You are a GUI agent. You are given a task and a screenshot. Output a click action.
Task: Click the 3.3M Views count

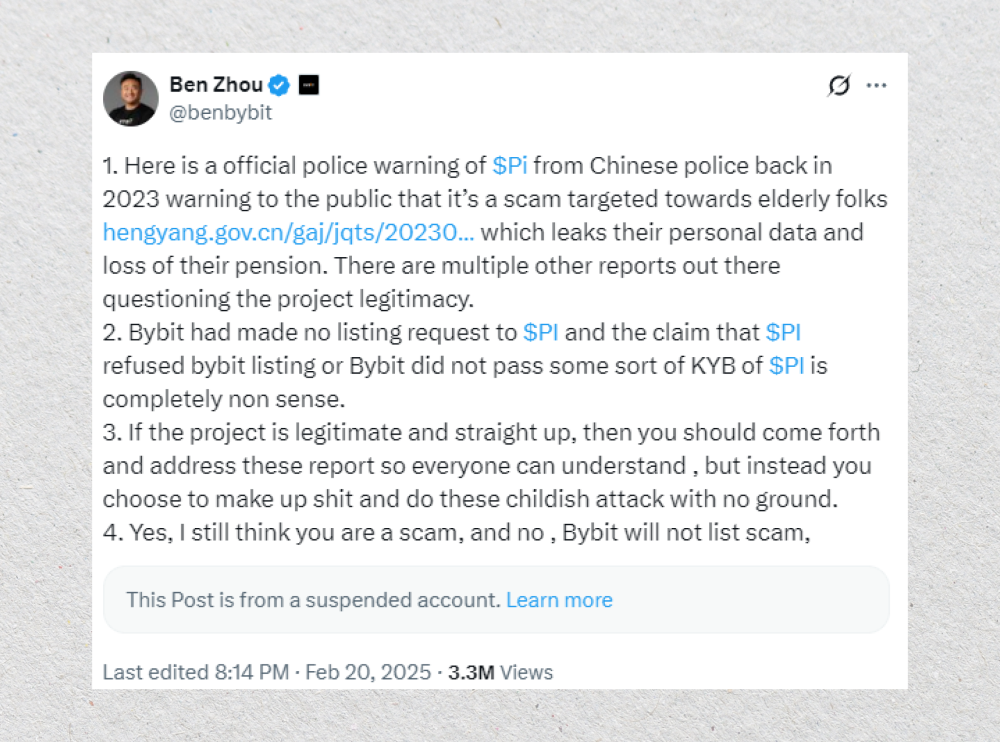tap(500, 672)
